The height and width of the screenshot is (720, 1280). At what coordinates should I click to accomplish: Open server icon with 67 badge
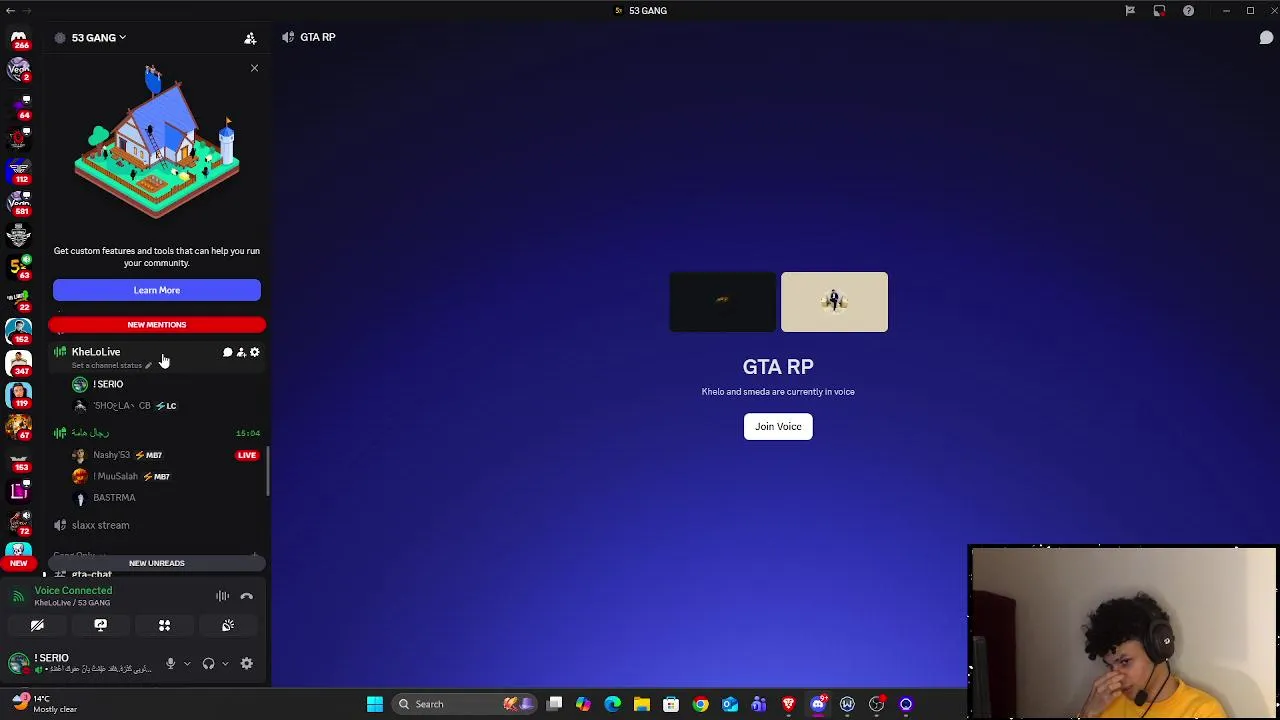(18, 426)
